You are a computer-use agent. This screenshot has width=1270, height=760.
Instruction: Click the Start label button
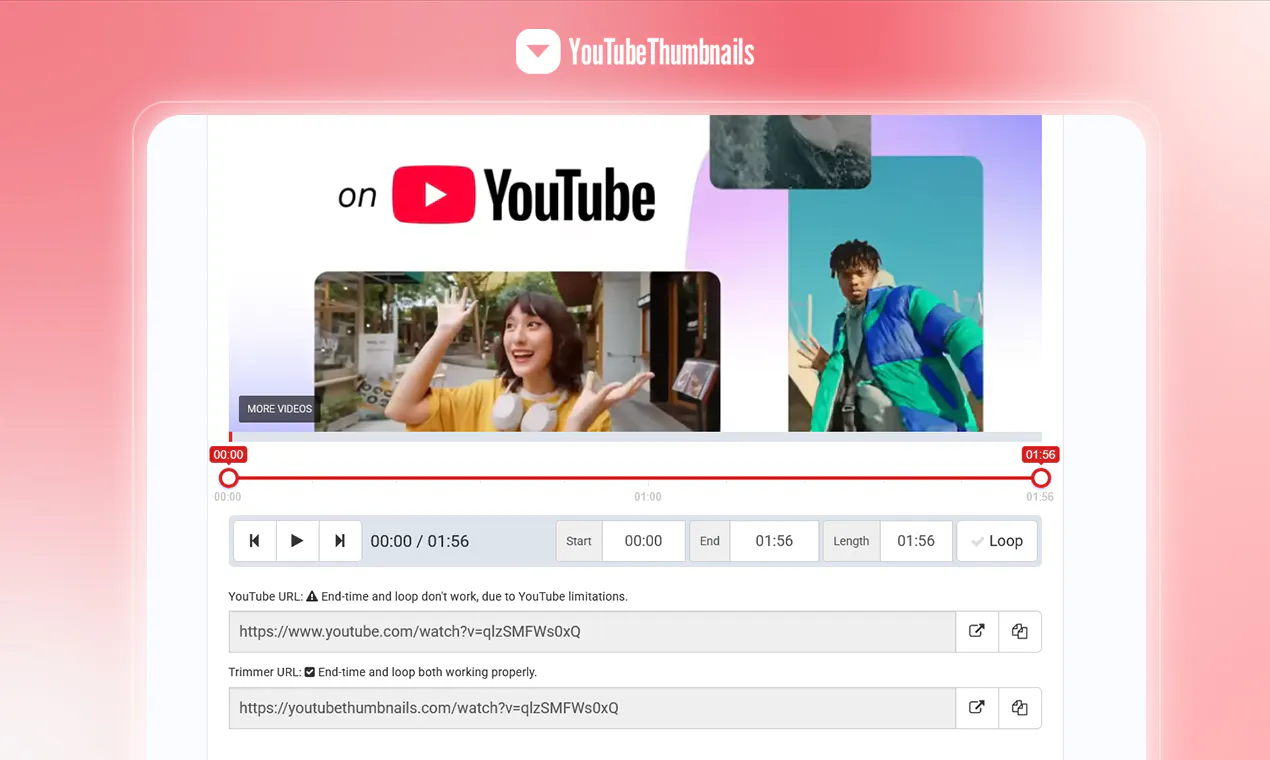pos(579,541)
